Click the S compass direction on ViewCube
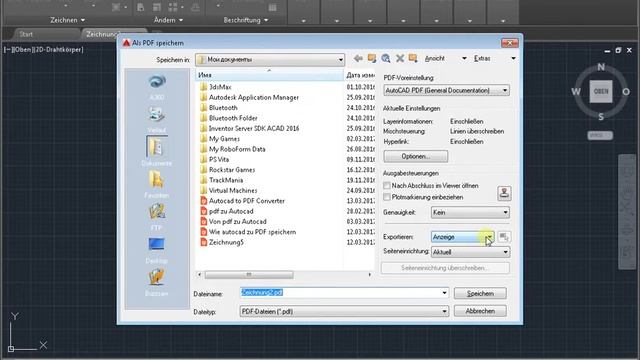The height and width of the screenshot is (360, 640). (601, 117)
